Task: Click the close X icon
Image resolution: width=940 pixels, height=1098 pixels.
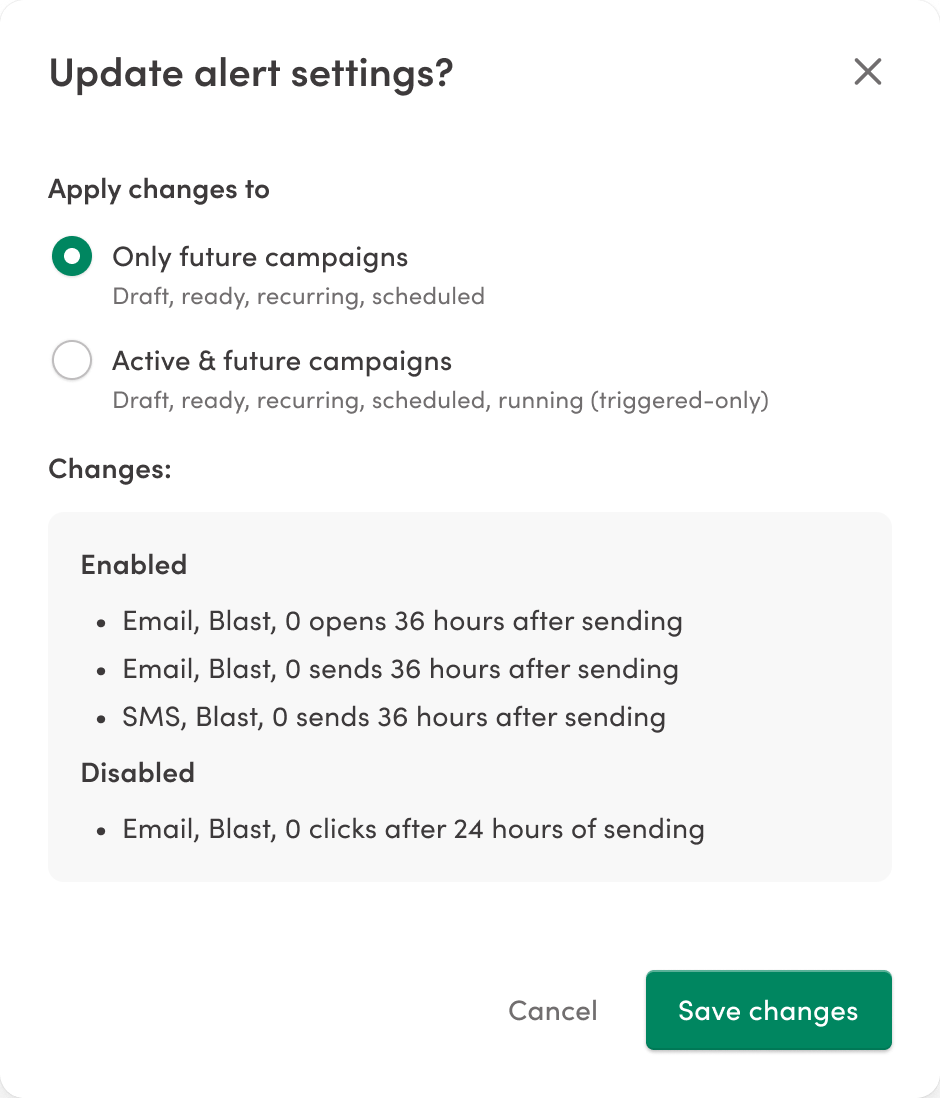Action: [867, 72]
